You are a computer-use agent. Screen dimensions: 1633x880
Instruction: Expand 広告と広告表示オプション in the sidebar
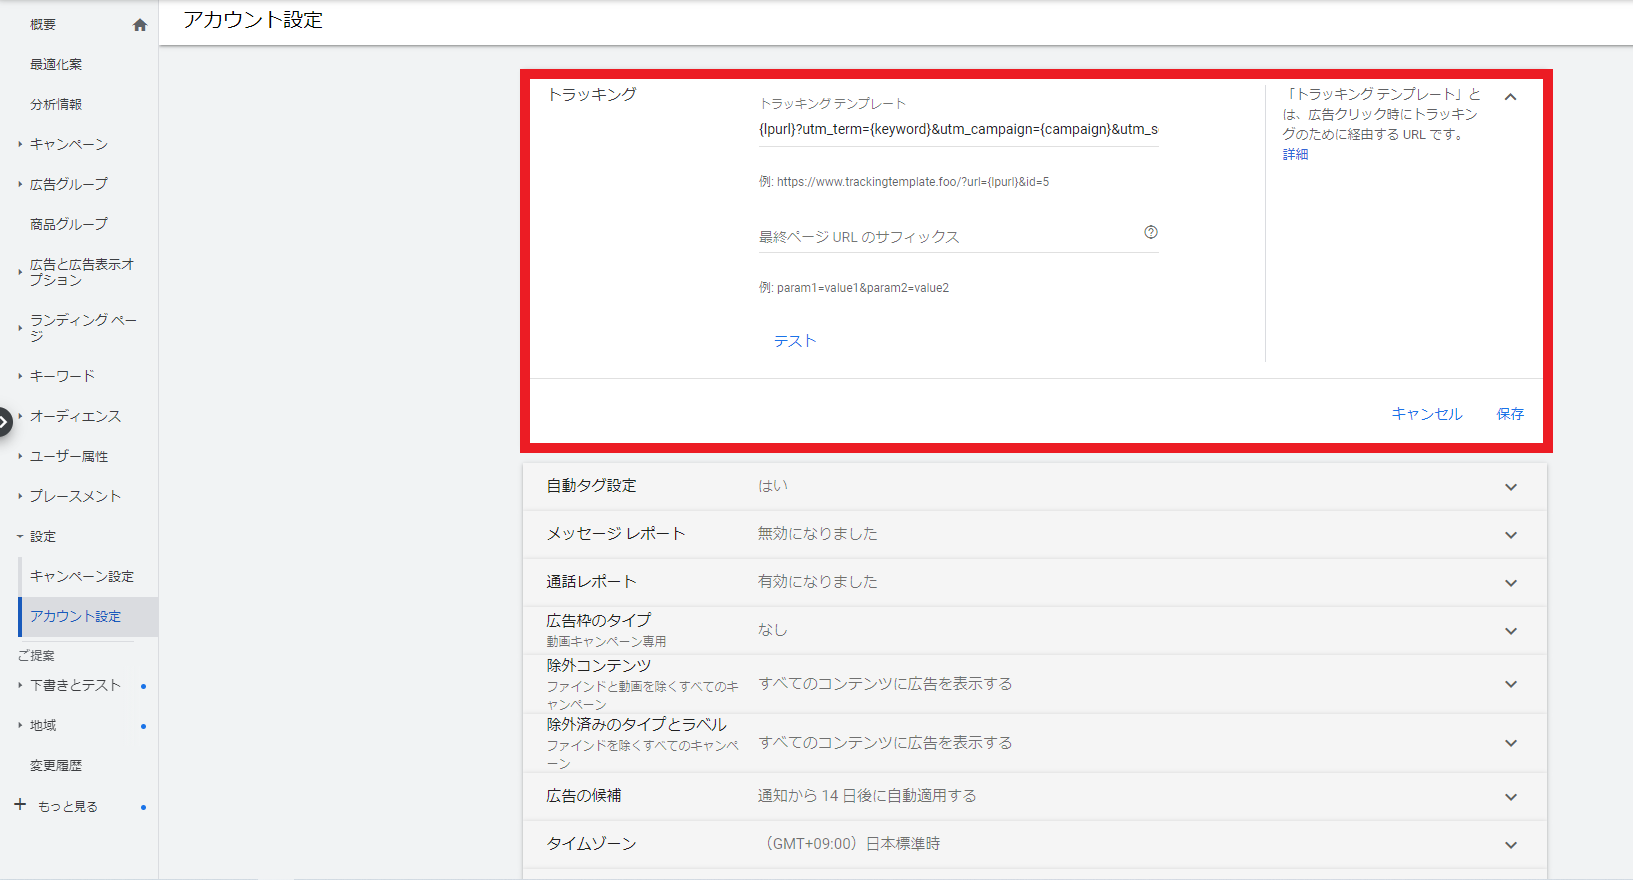point(82,272)
